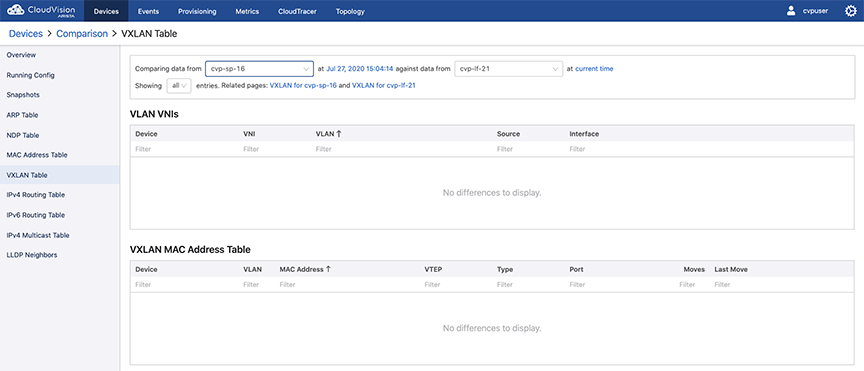Click the Comparison breadcrumb link
The height and width of the screenshot is (371, 864).
tap(82, 34)
